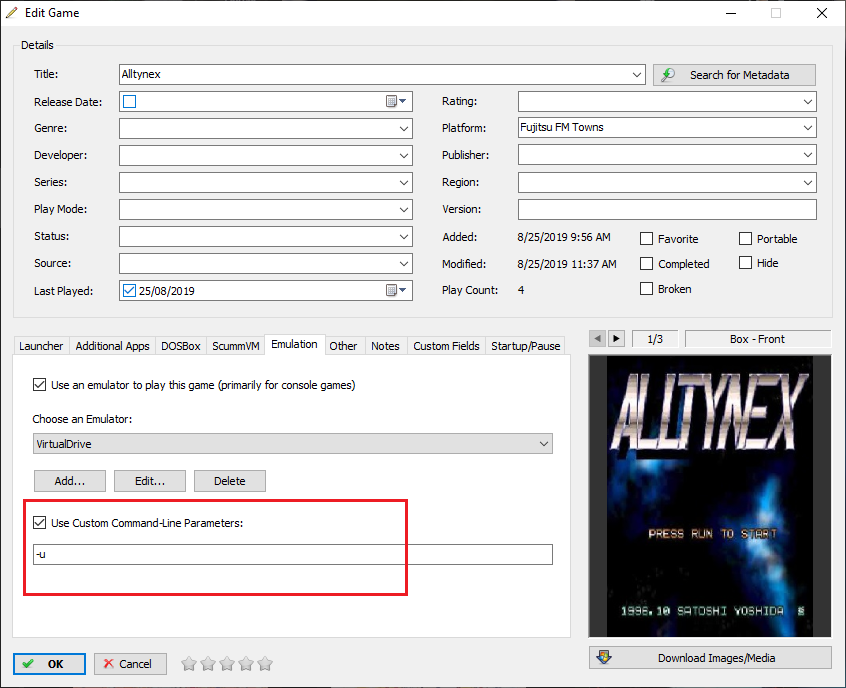Switch to the Launcher tab
This screenshot has height=688, width=846.
coord(41,346)
